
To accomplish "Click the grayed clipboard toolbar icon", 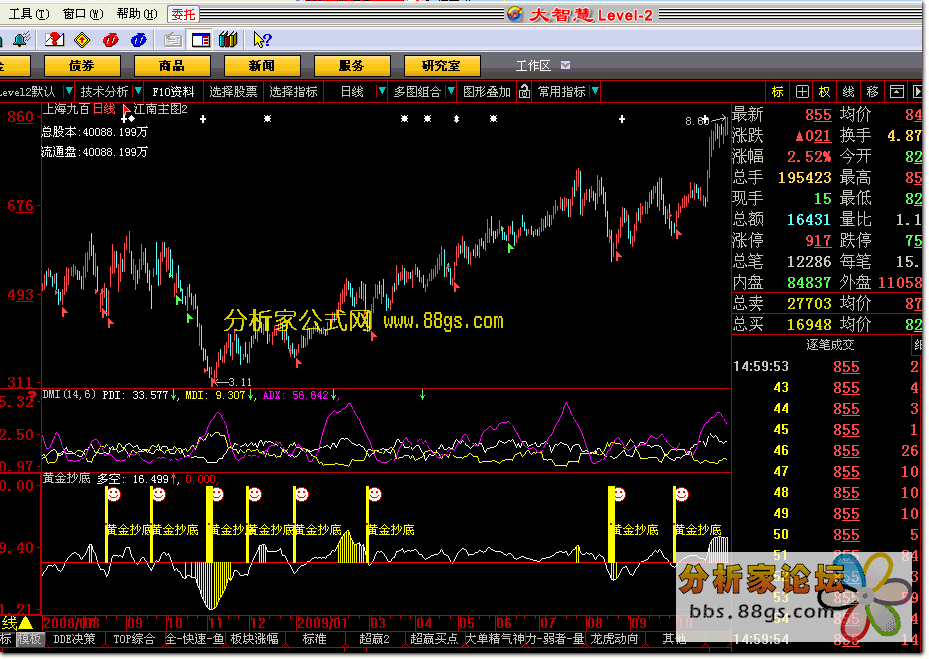I will [172, 40].
